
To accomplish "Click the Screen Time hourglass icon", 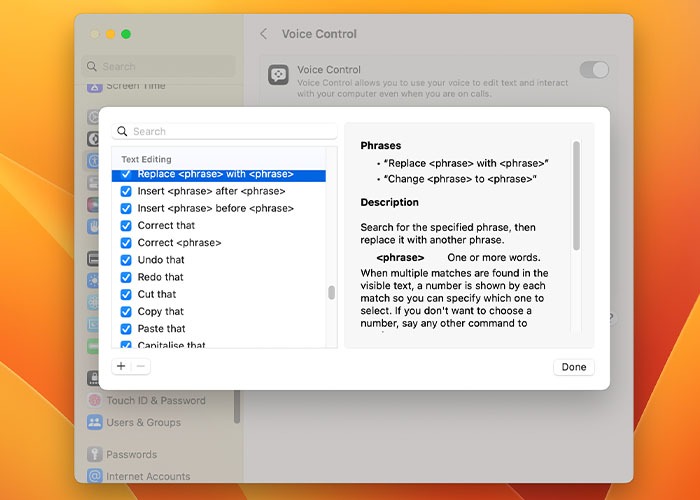I will [x=95, y=88].
